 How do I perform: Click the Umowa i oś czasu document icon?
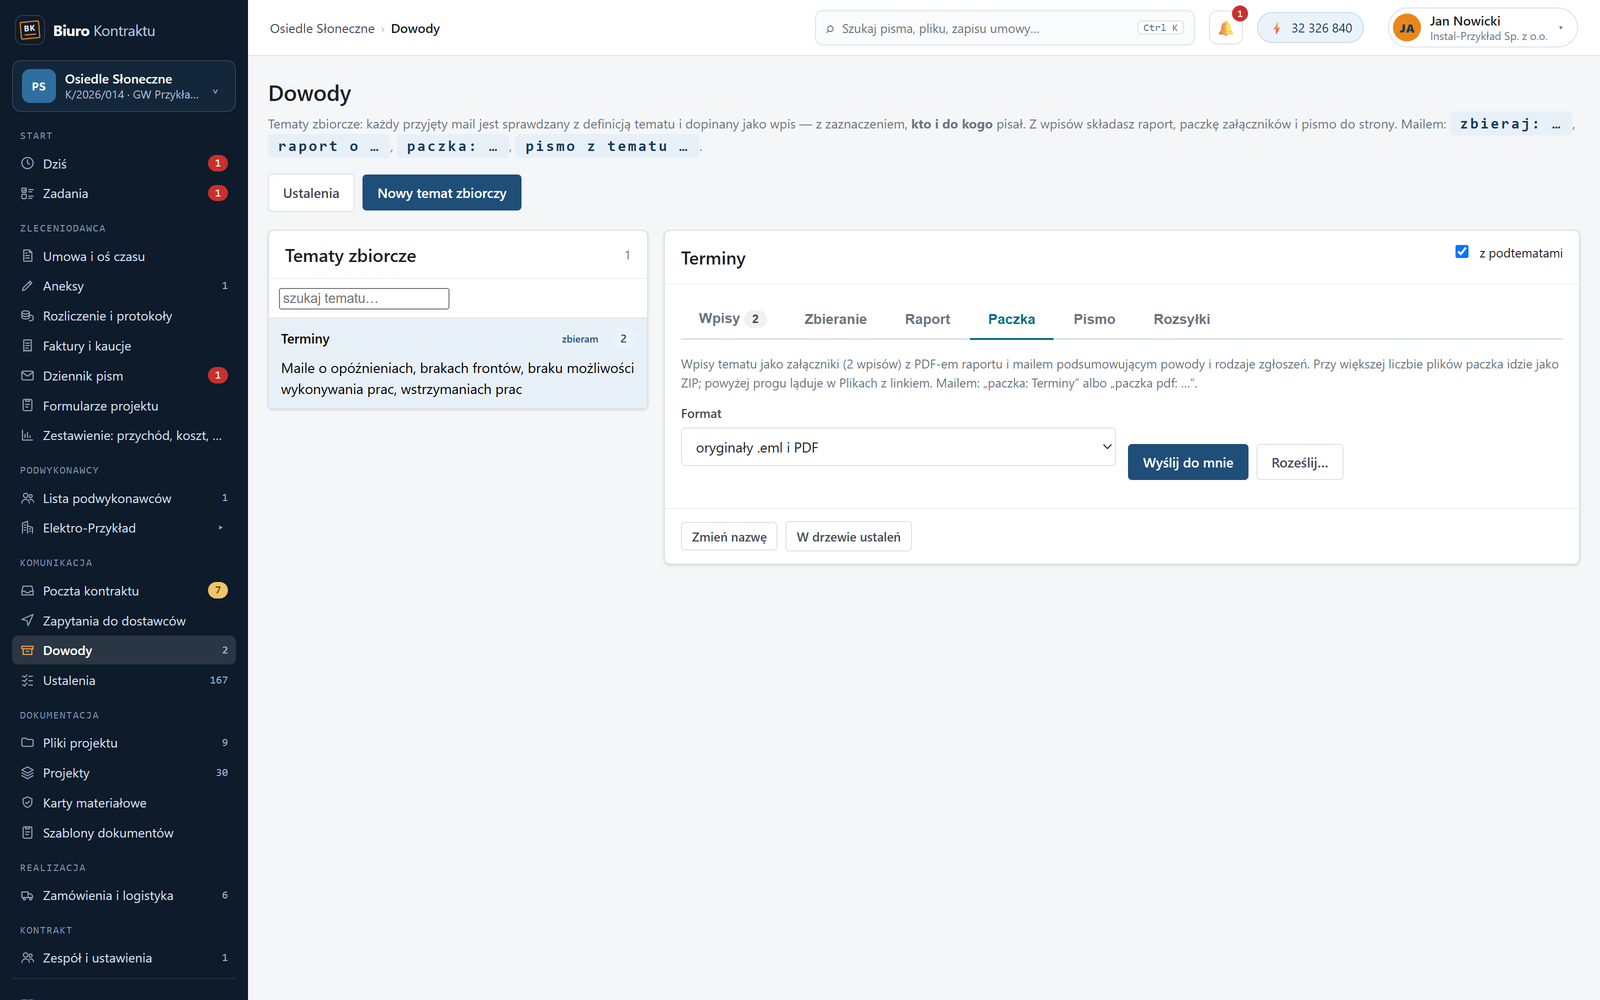tap(28, 257)
